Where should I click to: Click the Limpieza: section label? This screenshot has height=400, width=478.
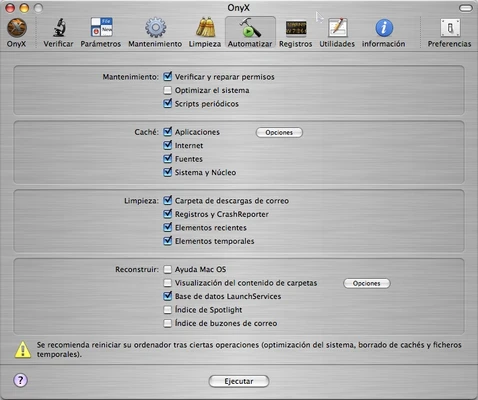pyautogui.click(x=141, y=201)
